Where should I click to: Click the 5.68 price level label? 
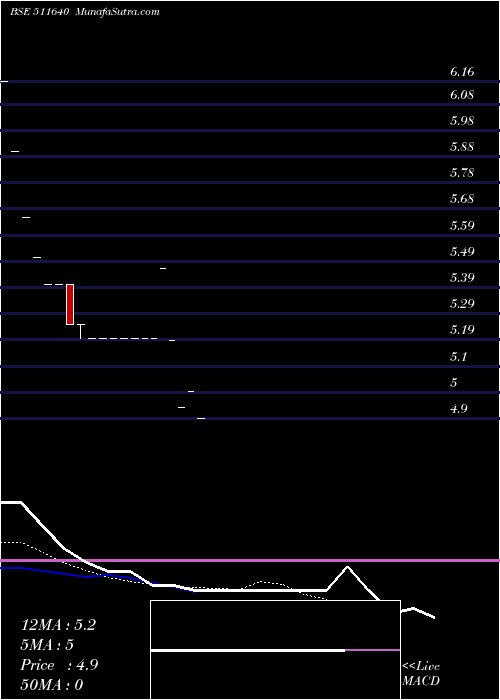(462, 199)
